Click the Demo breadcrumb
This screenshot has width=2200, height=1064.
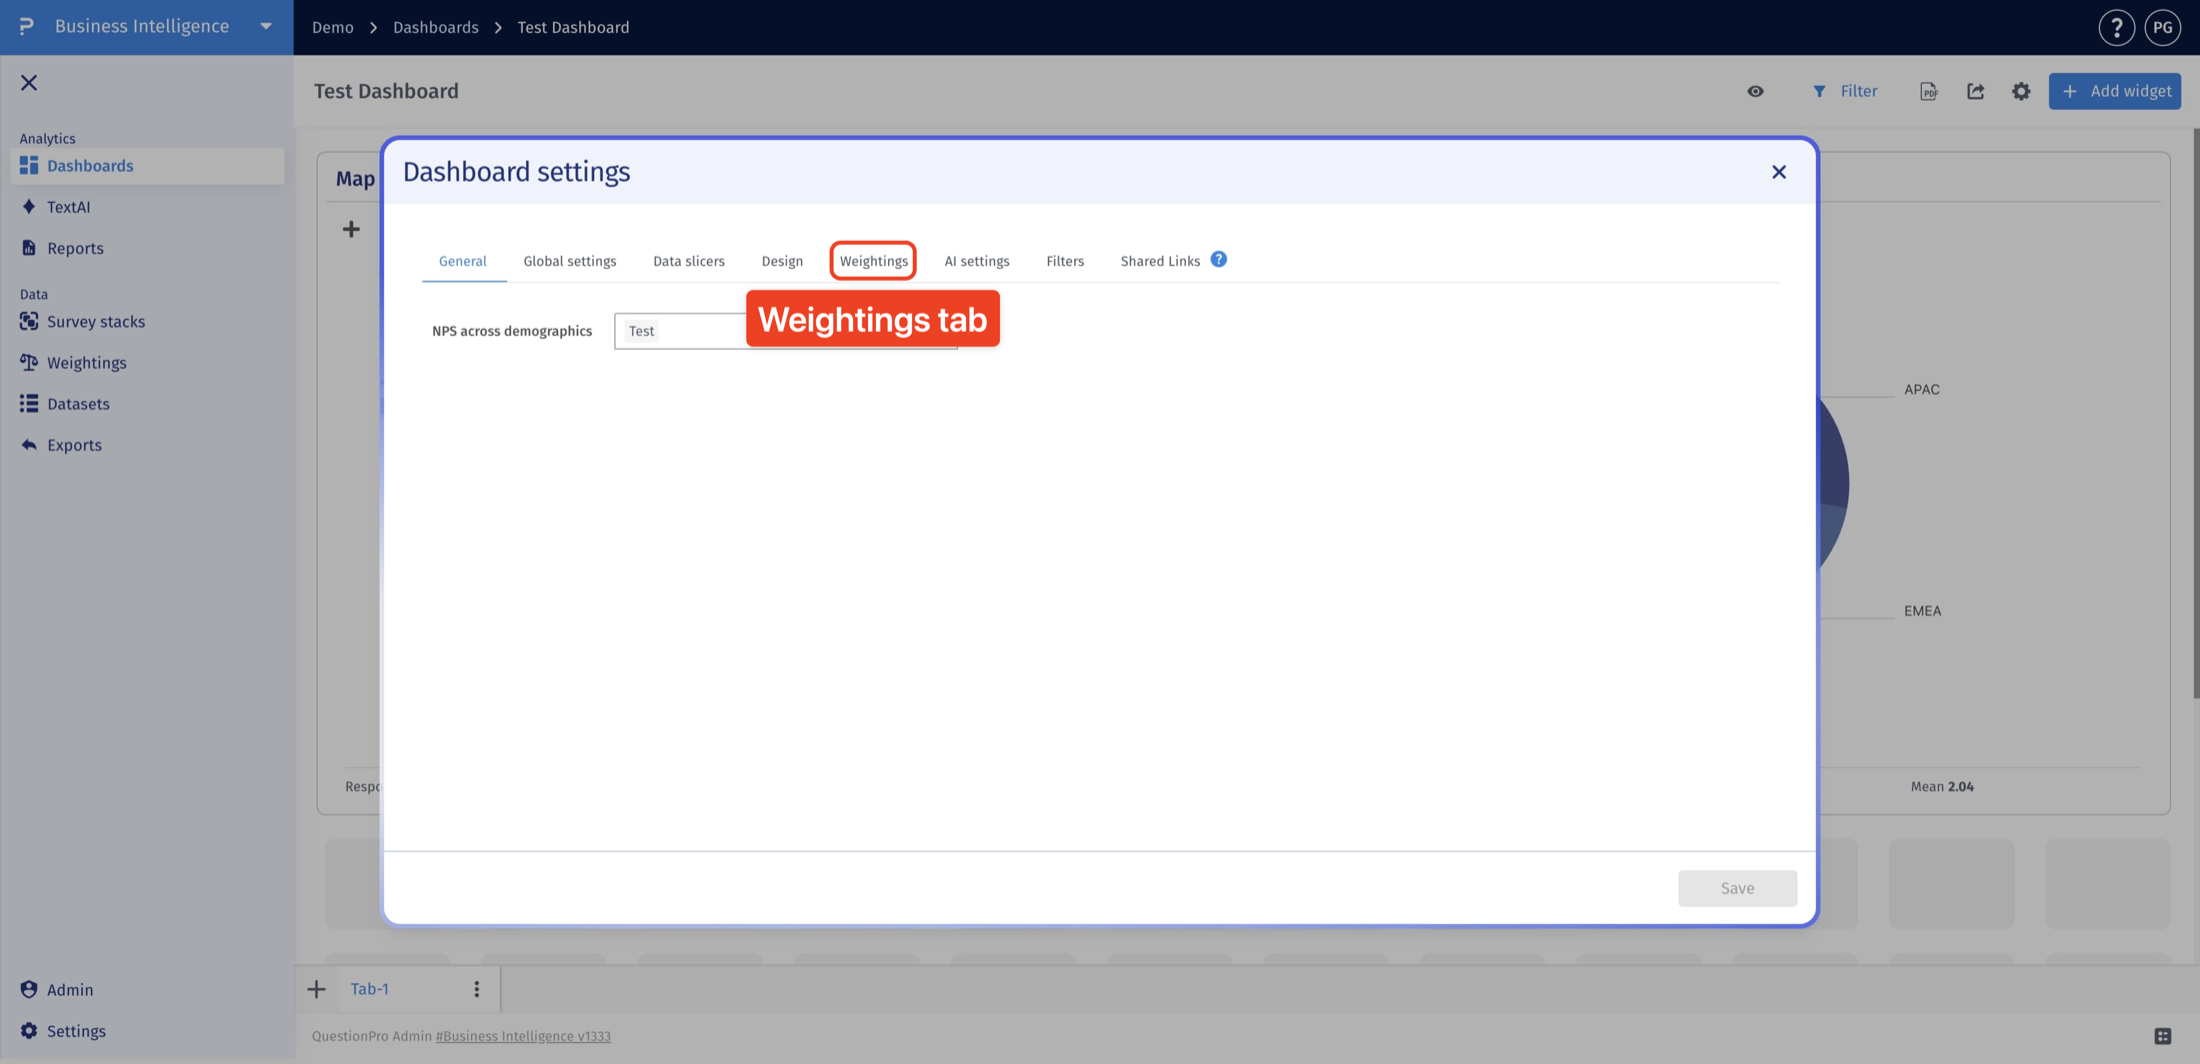[333, 27]
